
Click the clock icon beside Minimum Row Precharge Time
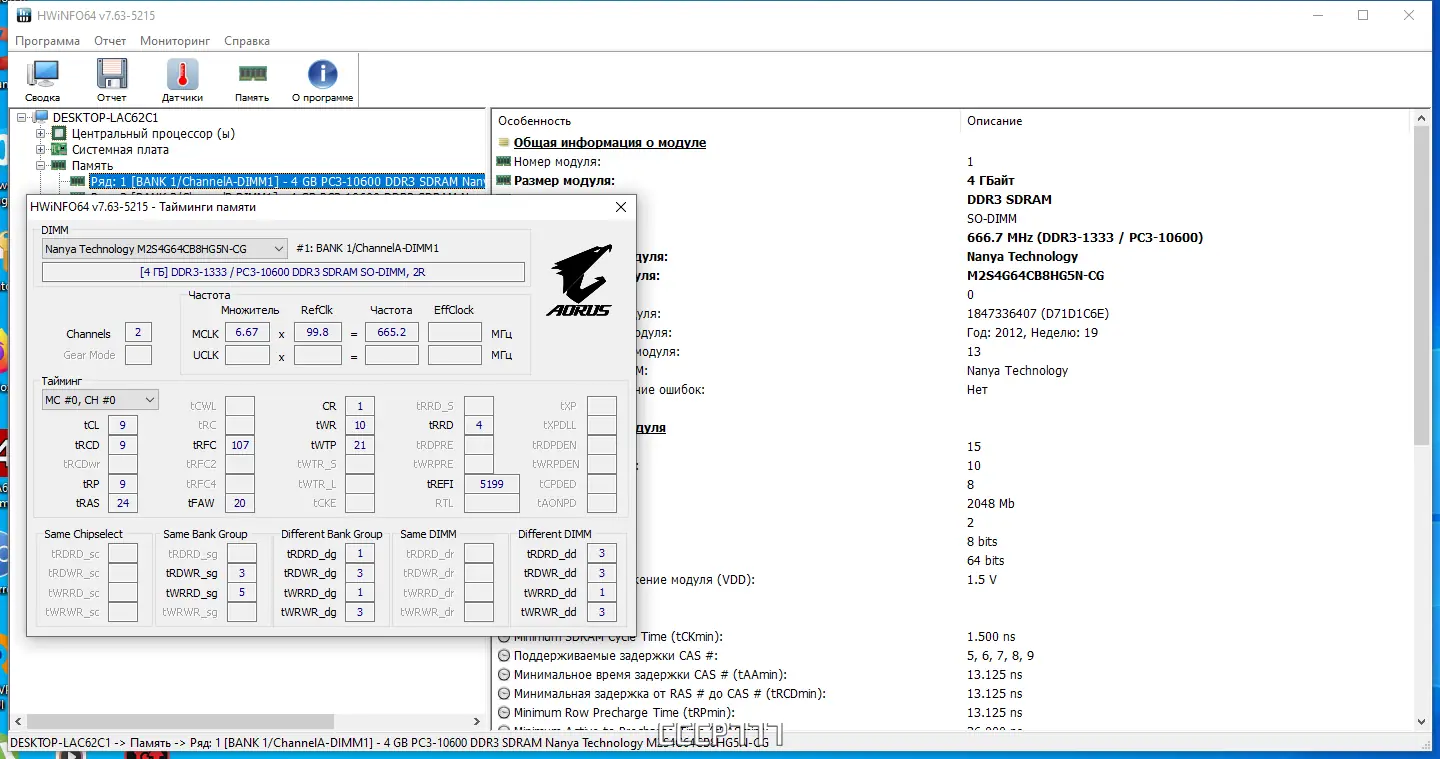505,713
